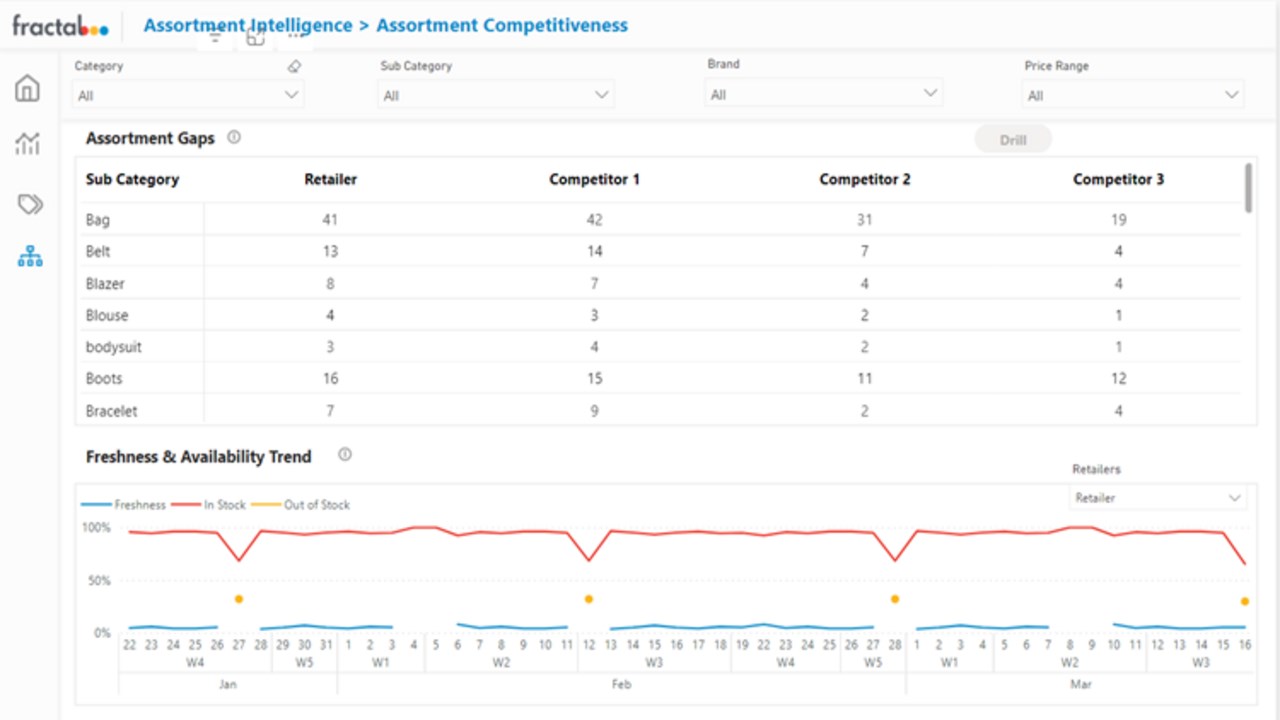
Task: Click the Mar month axis label
Action: (x=1081, y=685)
